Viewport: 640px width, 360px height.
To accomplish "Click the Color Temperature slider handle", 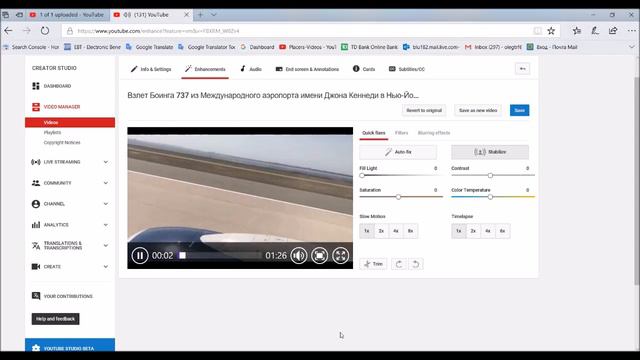I will [490, 197].
